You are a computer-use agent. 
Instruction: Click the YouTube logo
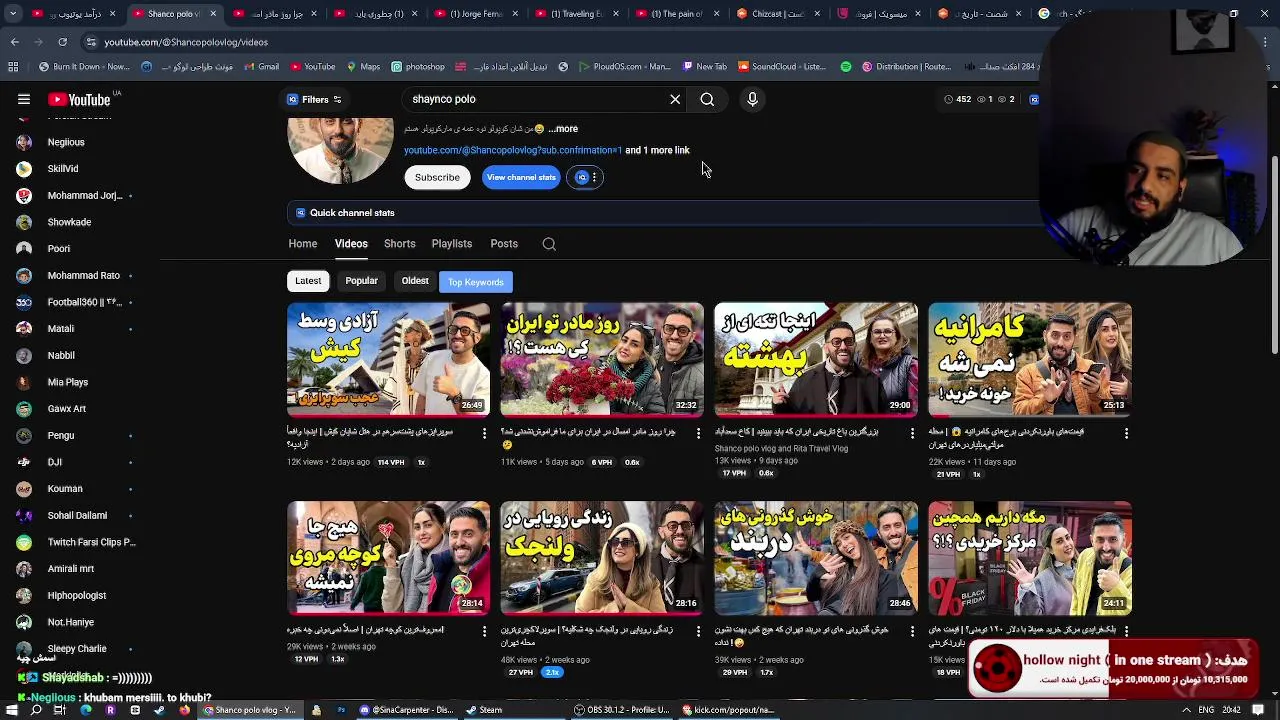[x=80, y=99]
